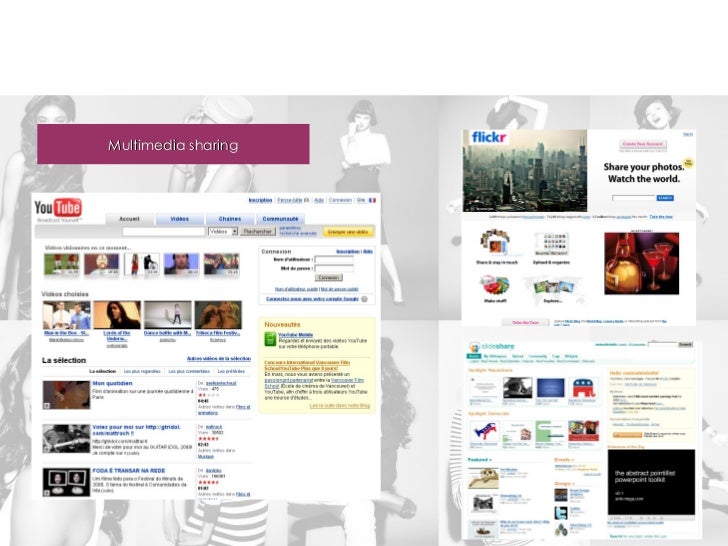
Task: Click 'abstract pointillist powerpoint toolkit' slideshow player
Action: click(x=651, y=482)
